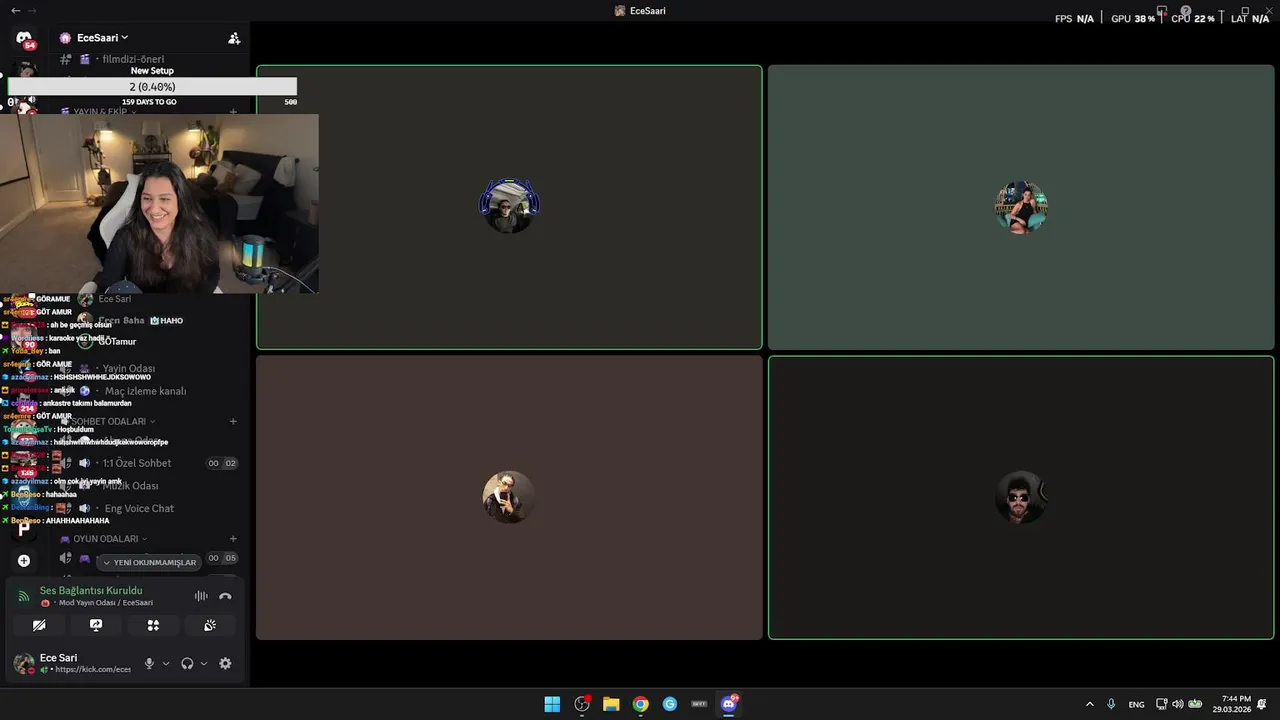Viewport: 1280px width, 720px height.
Task: Click the tray microphone icon
Action: pyautogui.click(x=1111, y=704)
